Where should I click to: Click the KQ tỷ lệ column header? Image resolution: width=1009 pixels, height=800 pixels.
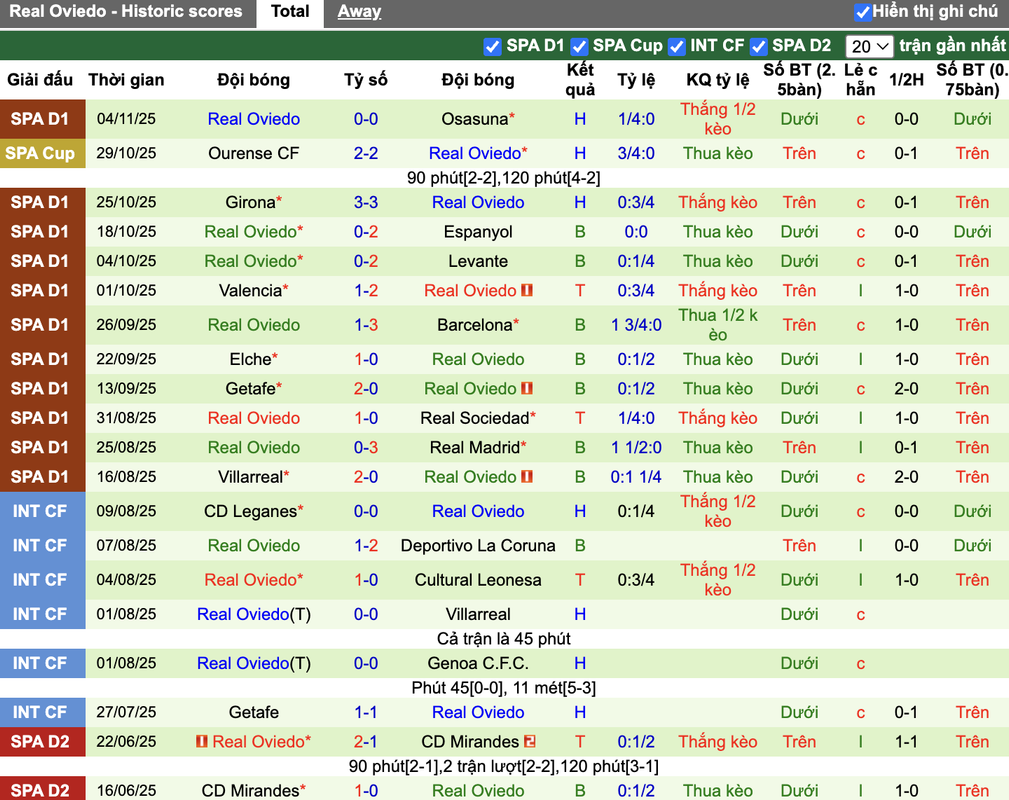(717, 80)
